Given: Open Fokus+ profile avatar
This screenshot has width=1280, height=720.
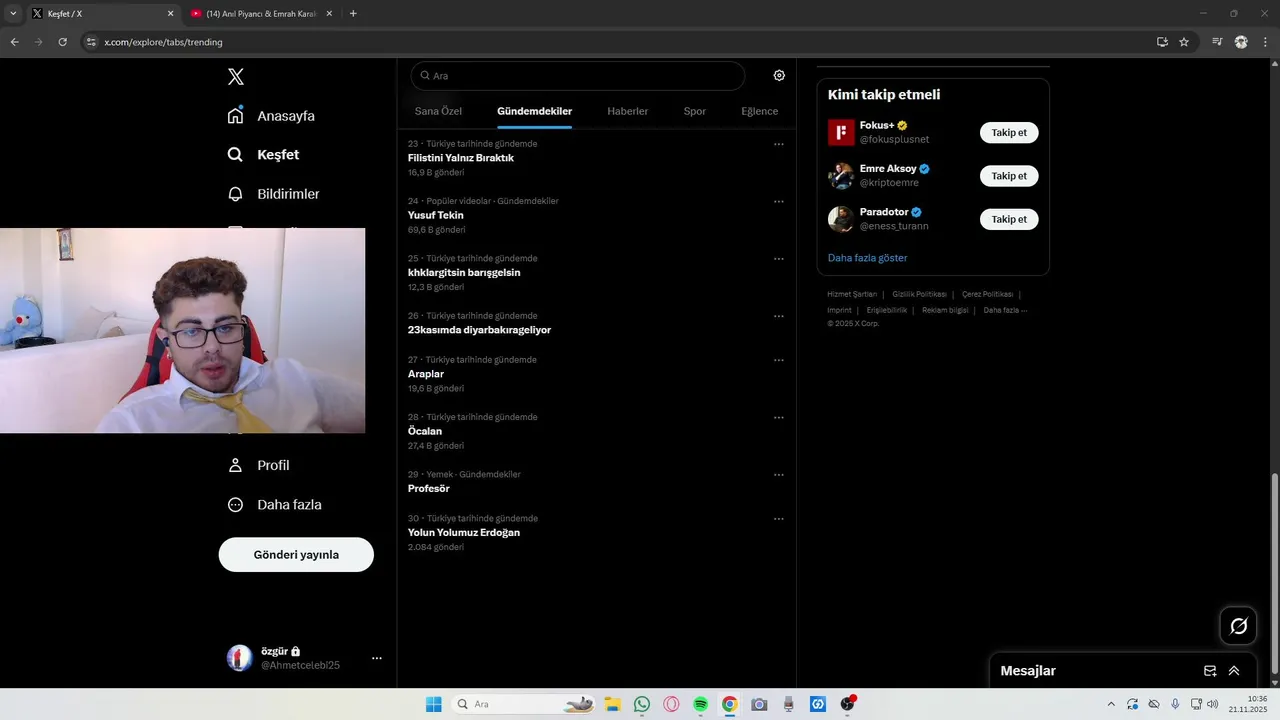Looking at the screenshot, I should tap(841, 133).
